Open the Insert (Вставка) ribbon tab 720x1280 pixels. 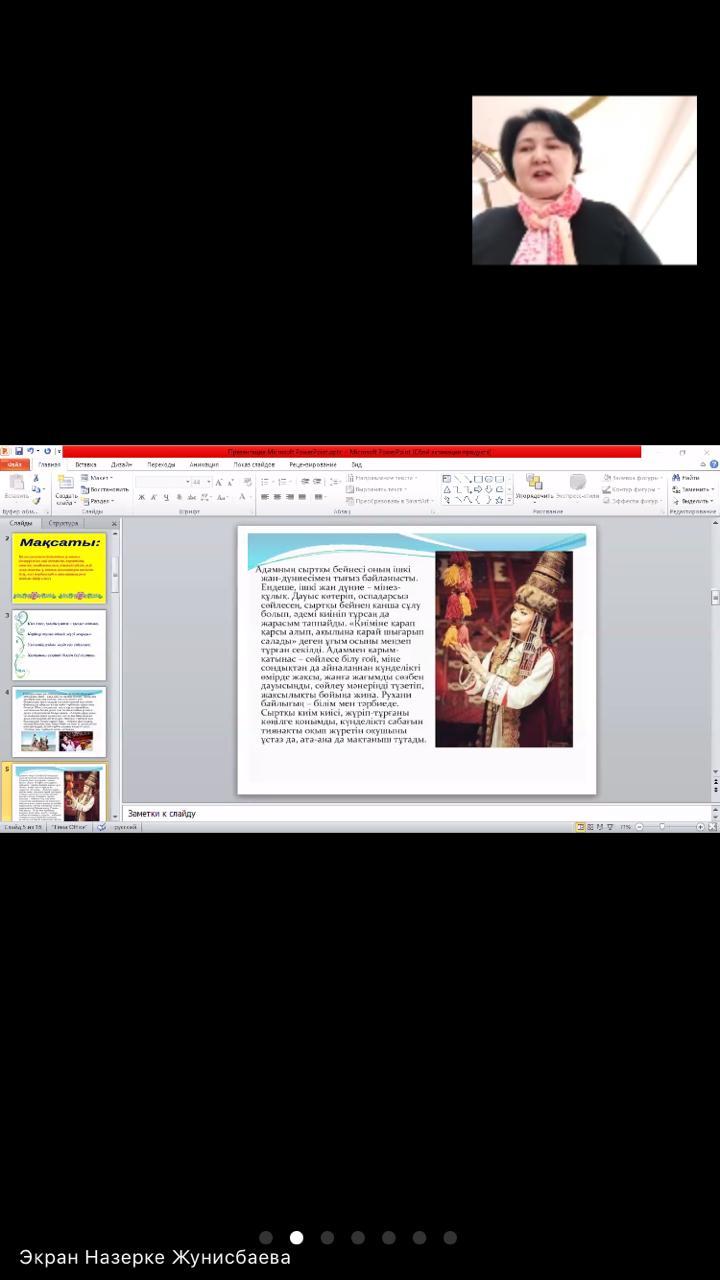pyautogui.click(x=86, y=465)
